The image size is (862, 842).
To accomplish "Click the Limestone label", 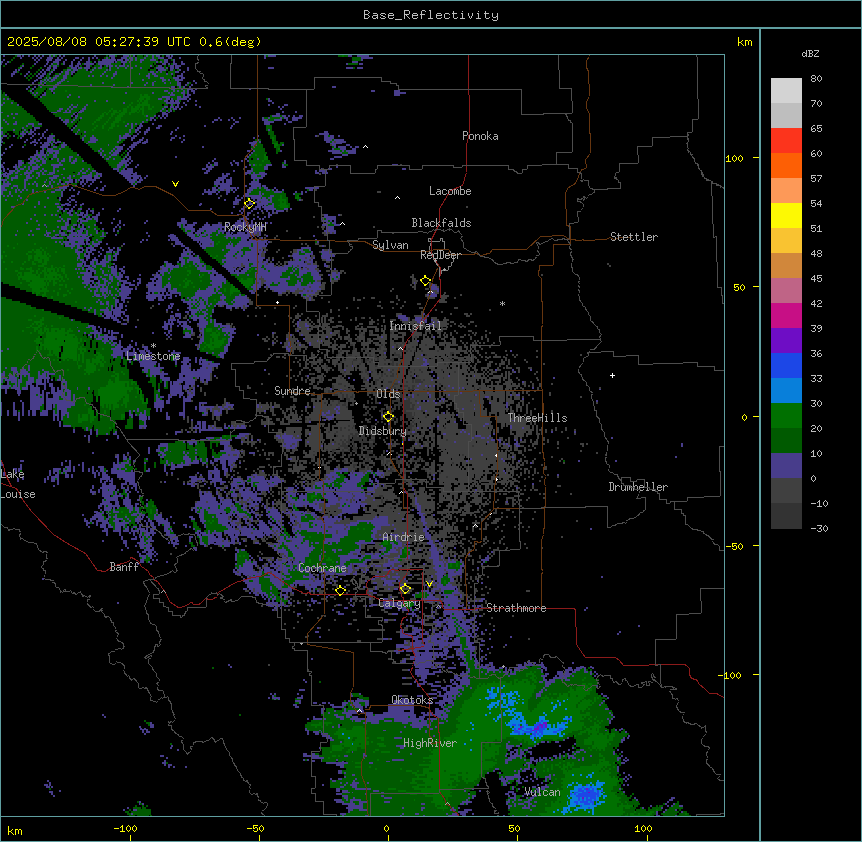I will tap(153, 356).
